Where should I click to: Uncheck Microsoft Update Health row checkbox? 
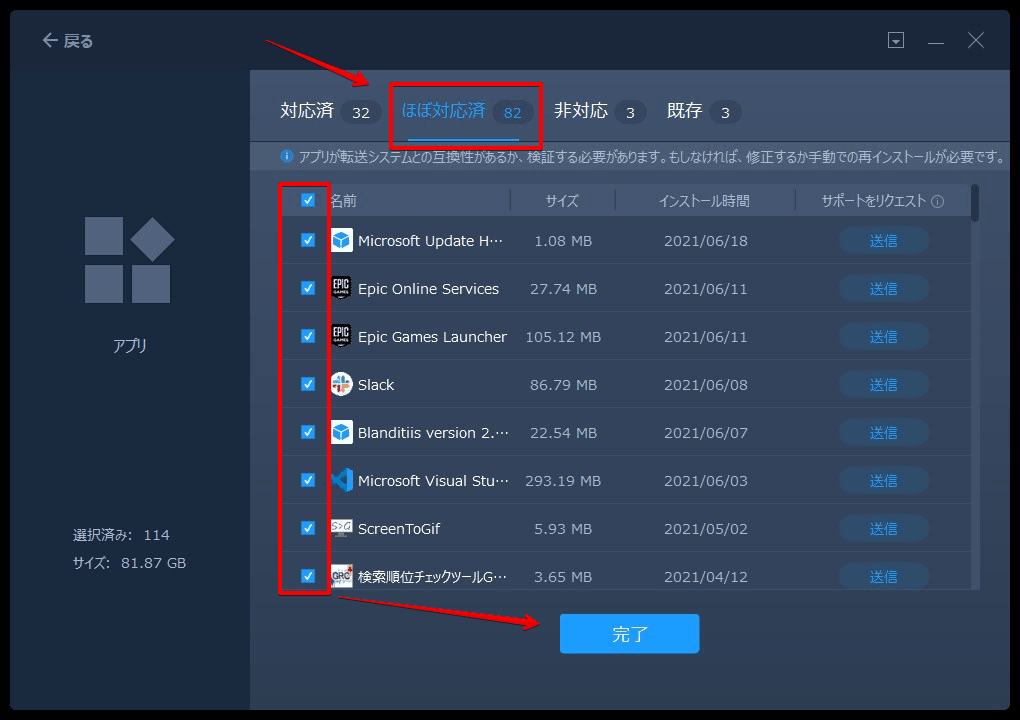pyautogui.click(x=308, y=241)
